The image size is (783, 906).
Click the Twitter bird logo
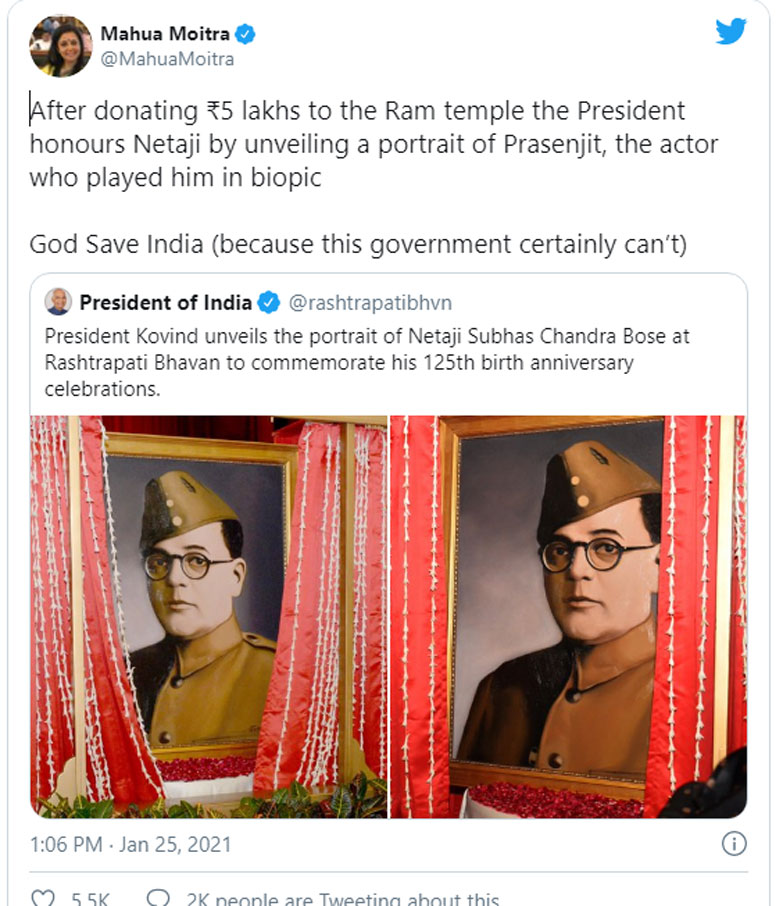[x=731, y=31]
